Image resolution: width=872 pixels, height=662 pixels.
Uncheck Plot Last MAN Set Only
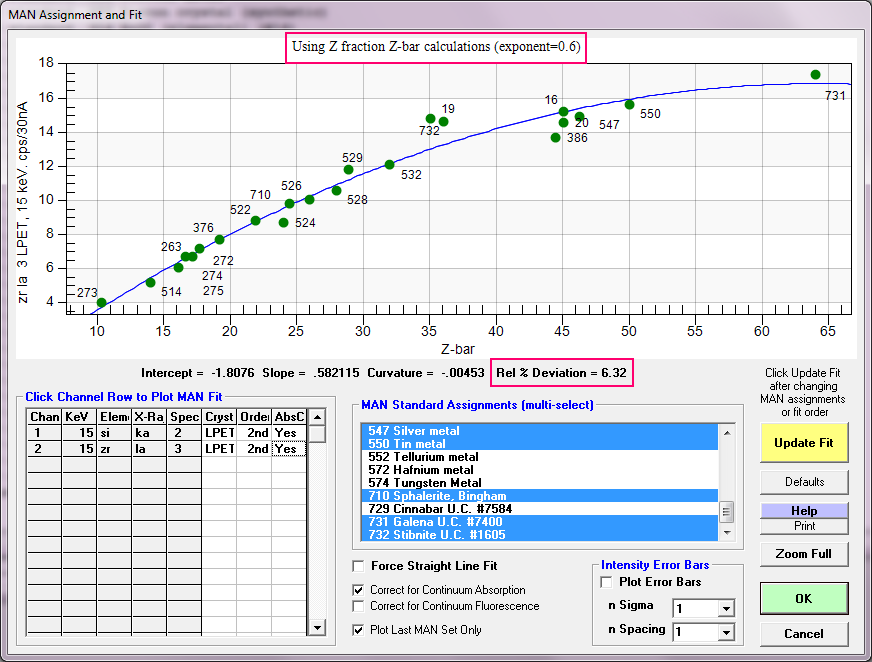point(359,630)
